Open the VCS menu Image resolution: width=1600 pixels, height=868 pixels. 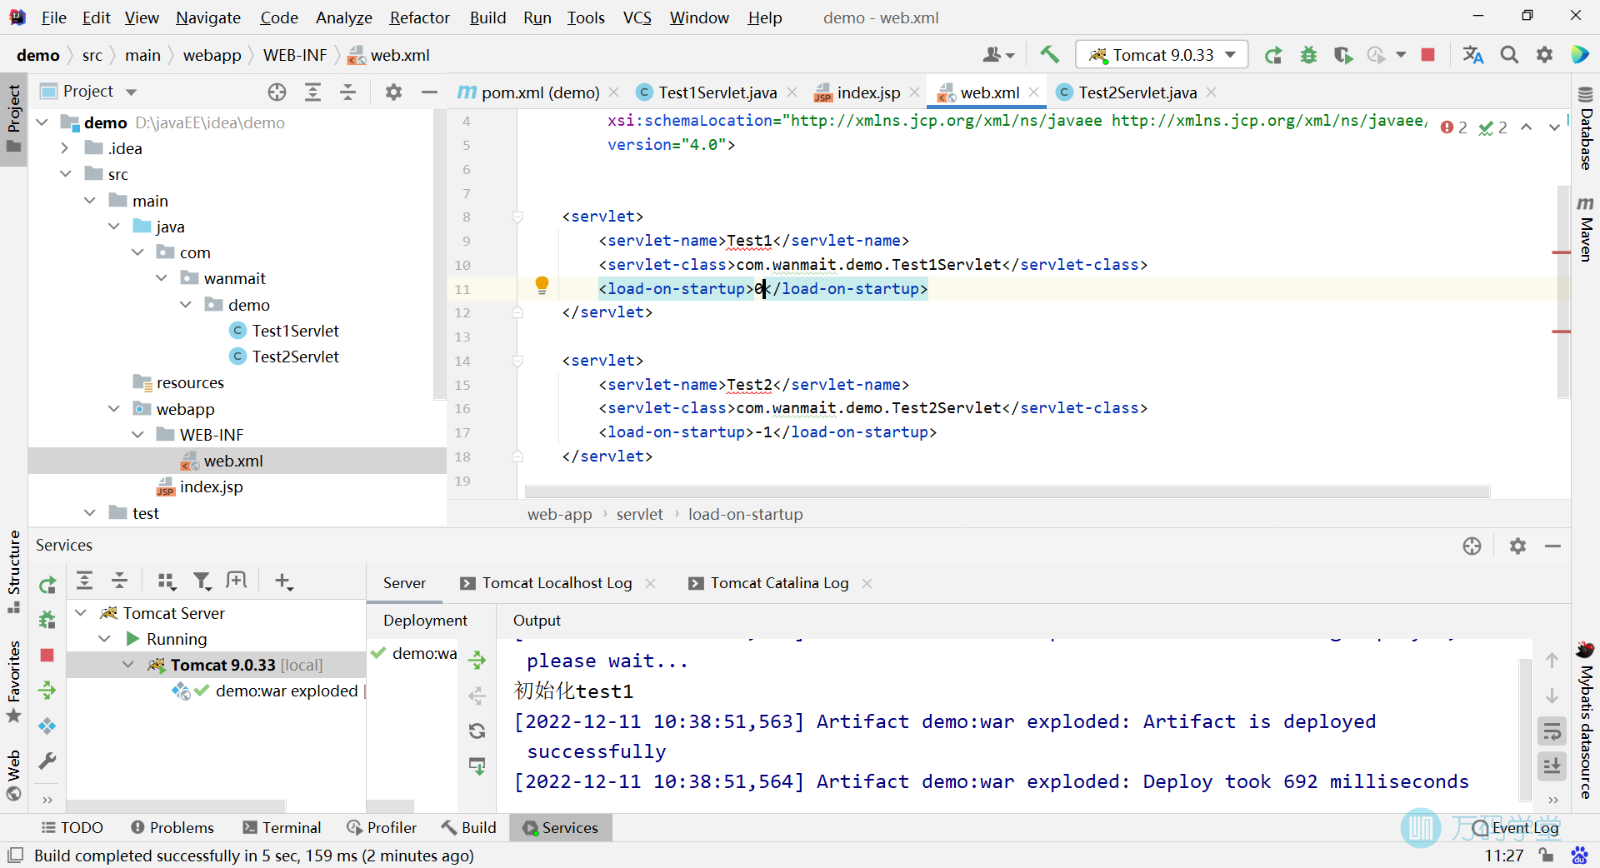coord(637,18)
